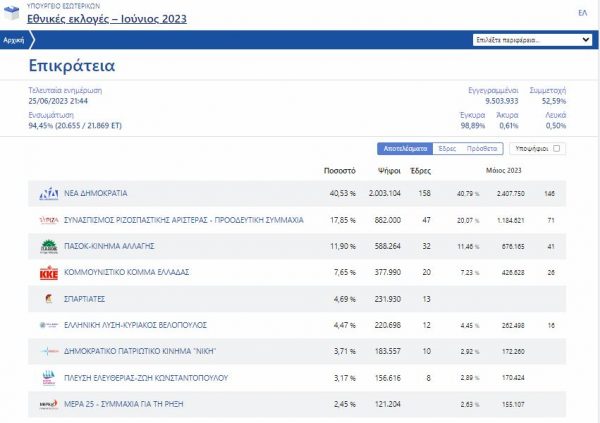The width and height of the screenshot is (600, 423).
Task: Click the 121.204 votes value
Action: click(388, 404)
